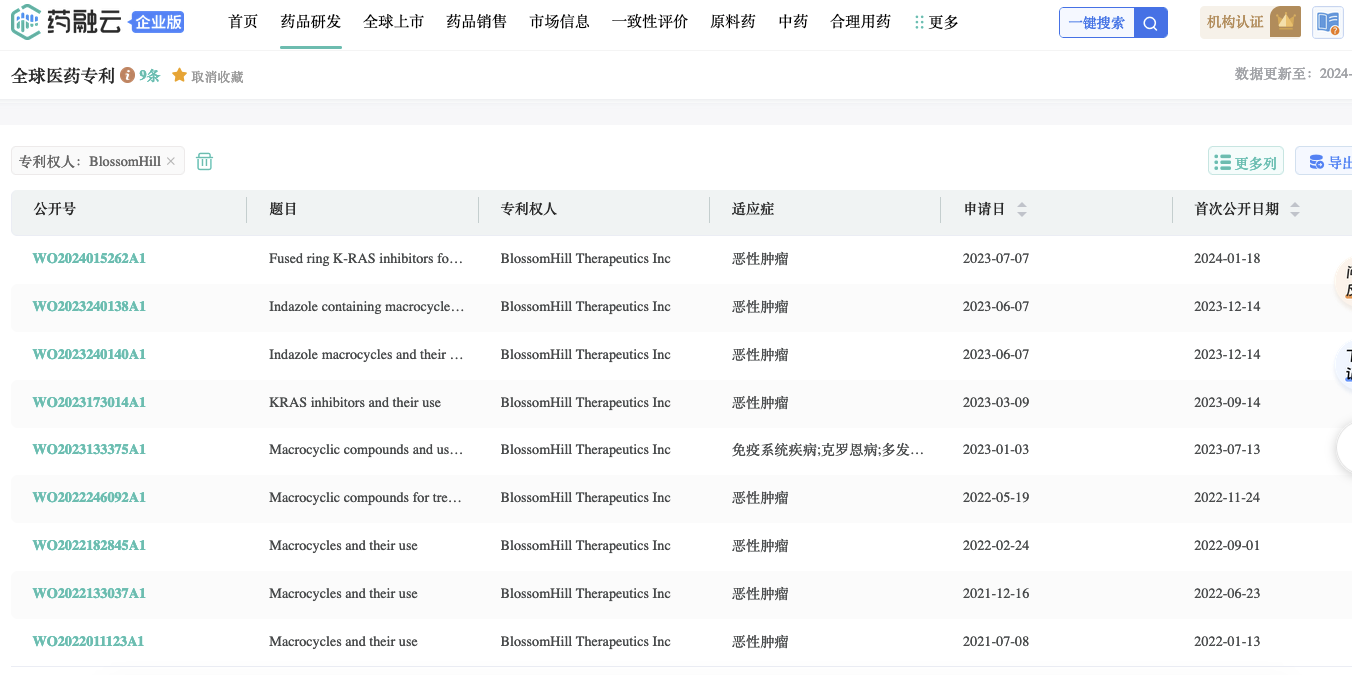
Task: Open patent WO2022182845A1
Action: pyautogui.click(x=89, y=545)
